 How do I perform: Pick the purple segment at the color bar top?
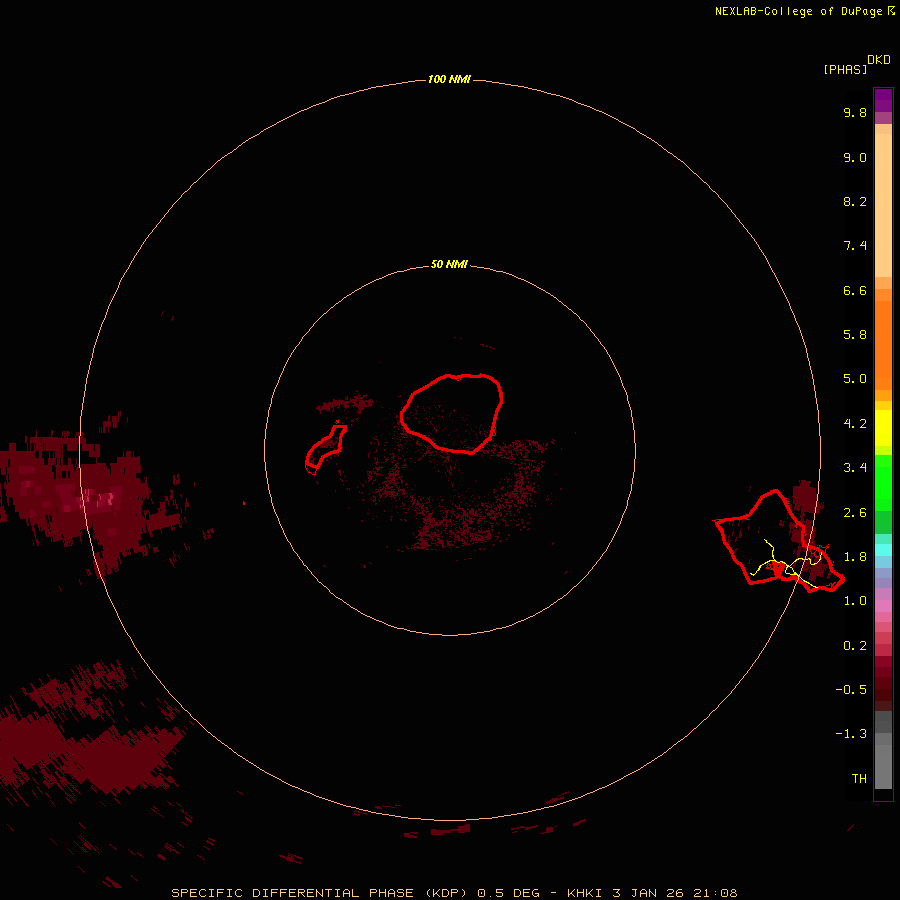pos(883,100)
